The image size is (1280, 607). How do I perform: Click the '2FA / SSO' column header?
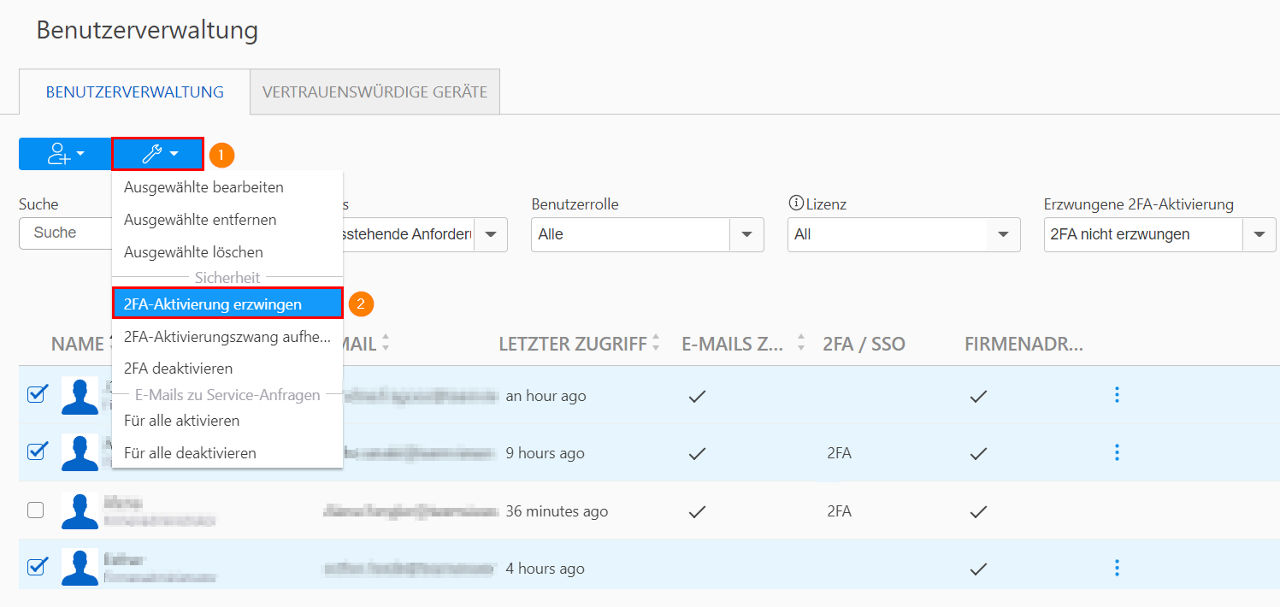pyautogui.click(x=864, y=344)
